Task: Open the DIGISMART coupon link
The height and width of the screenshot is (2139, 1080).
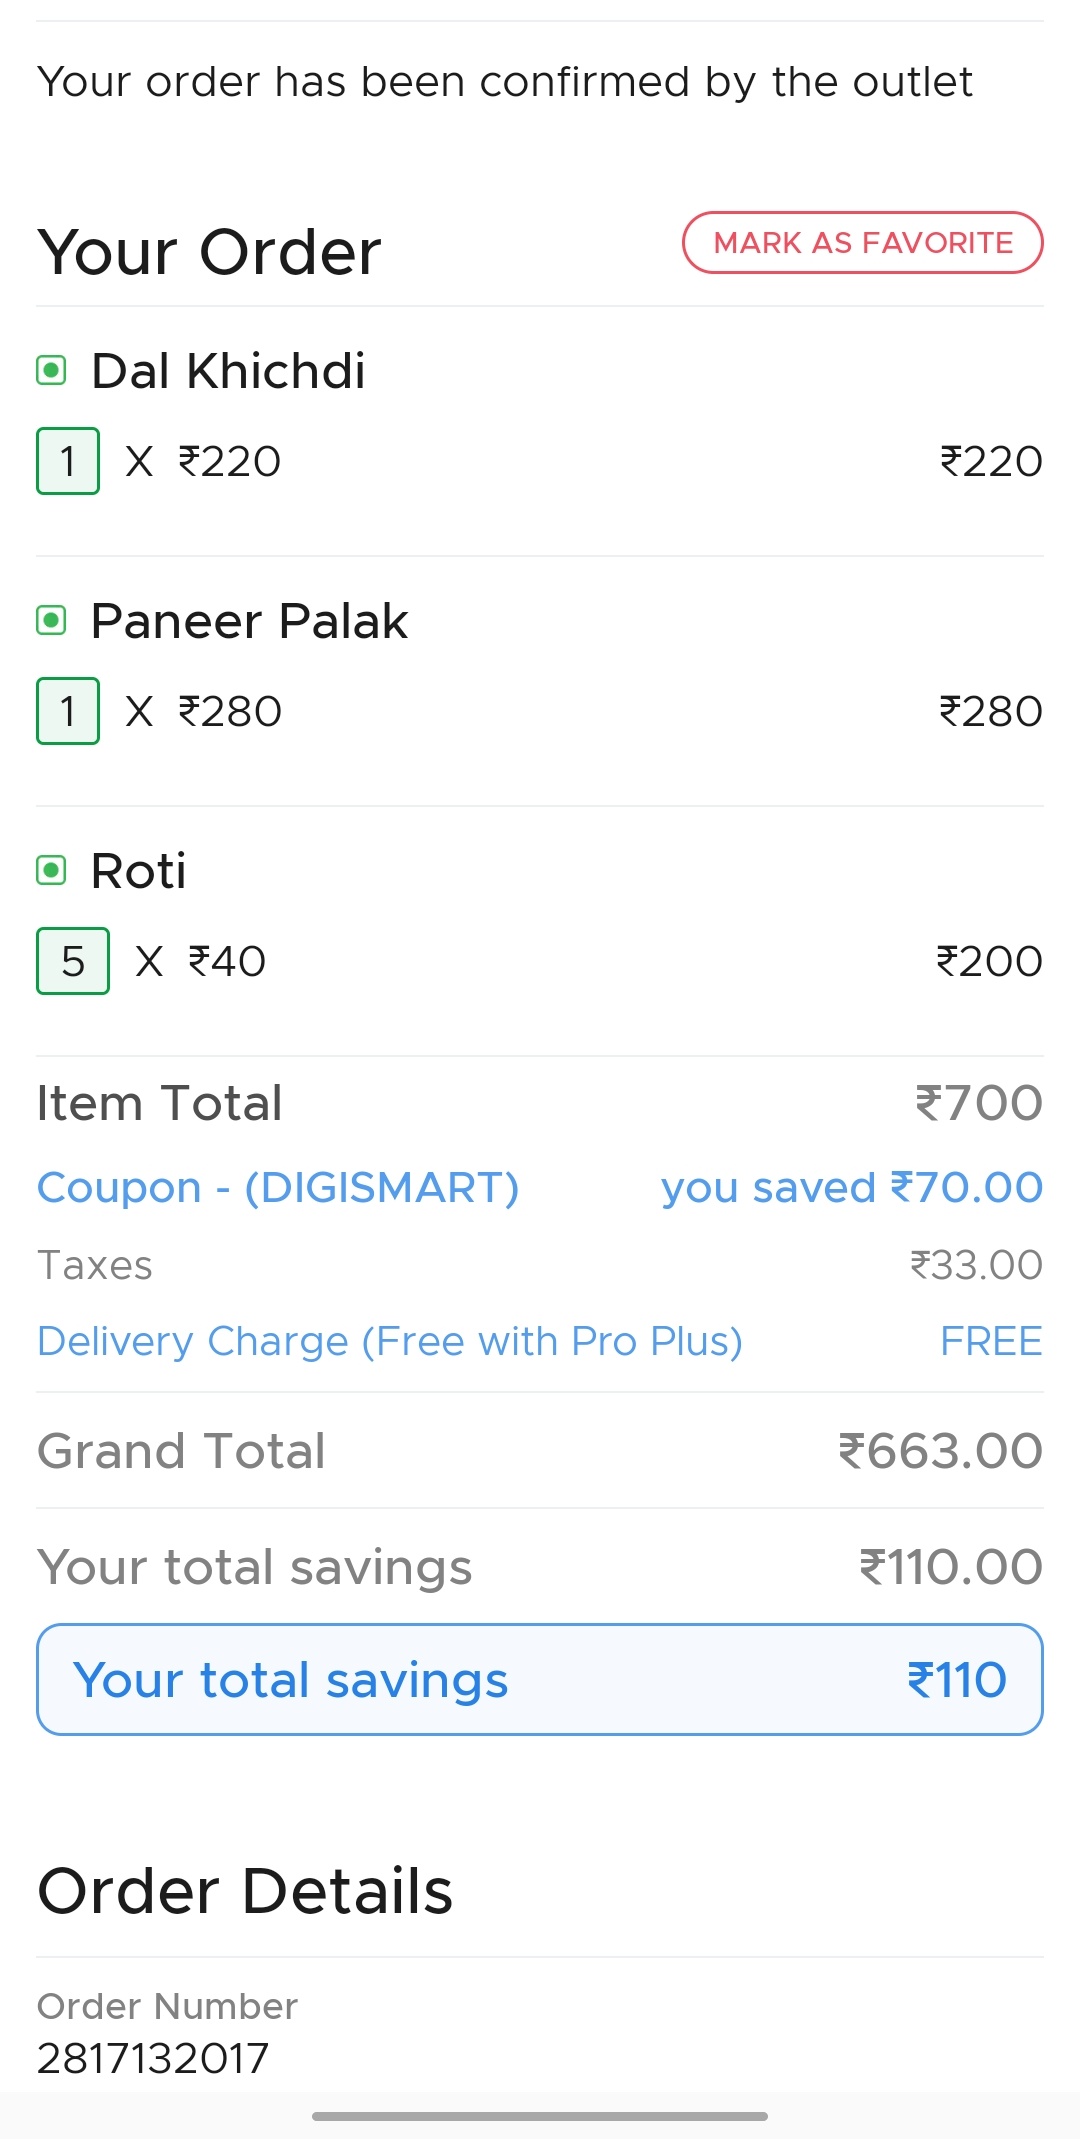Action: point(278,1188)
